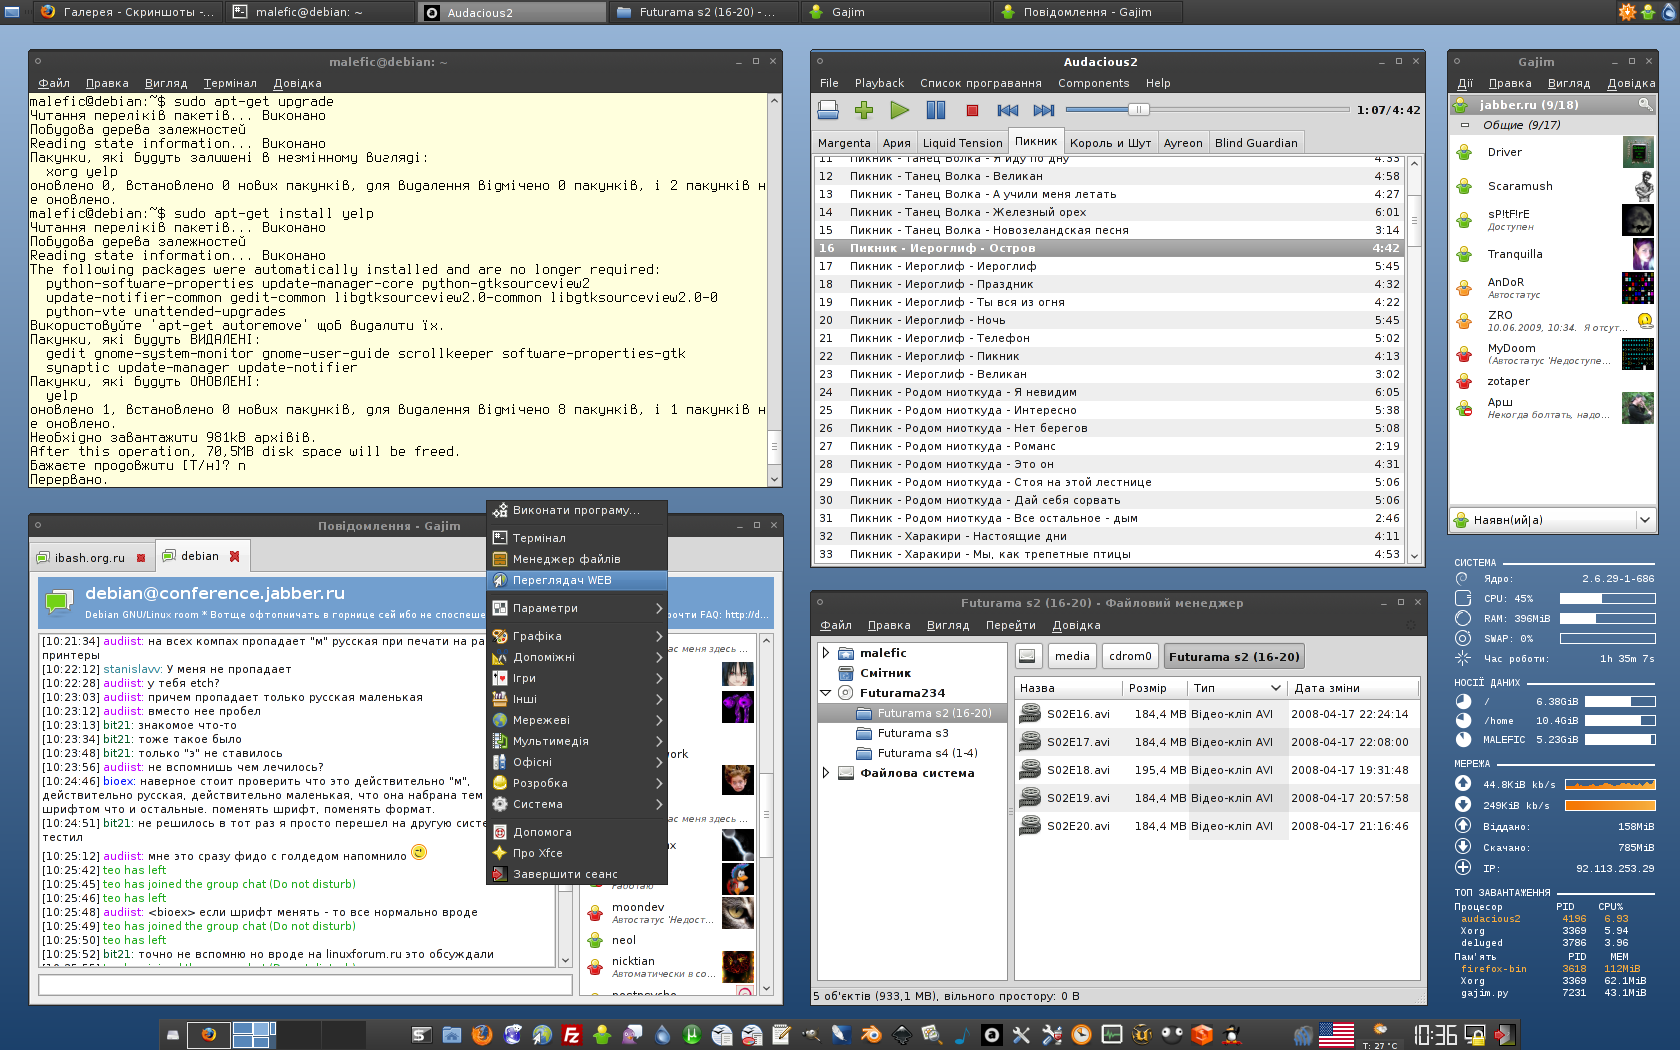The width and height of the screenshot is (1680, 1050).
Task: Skip to the previous track in Audacious
Action: pos(1008,110)
